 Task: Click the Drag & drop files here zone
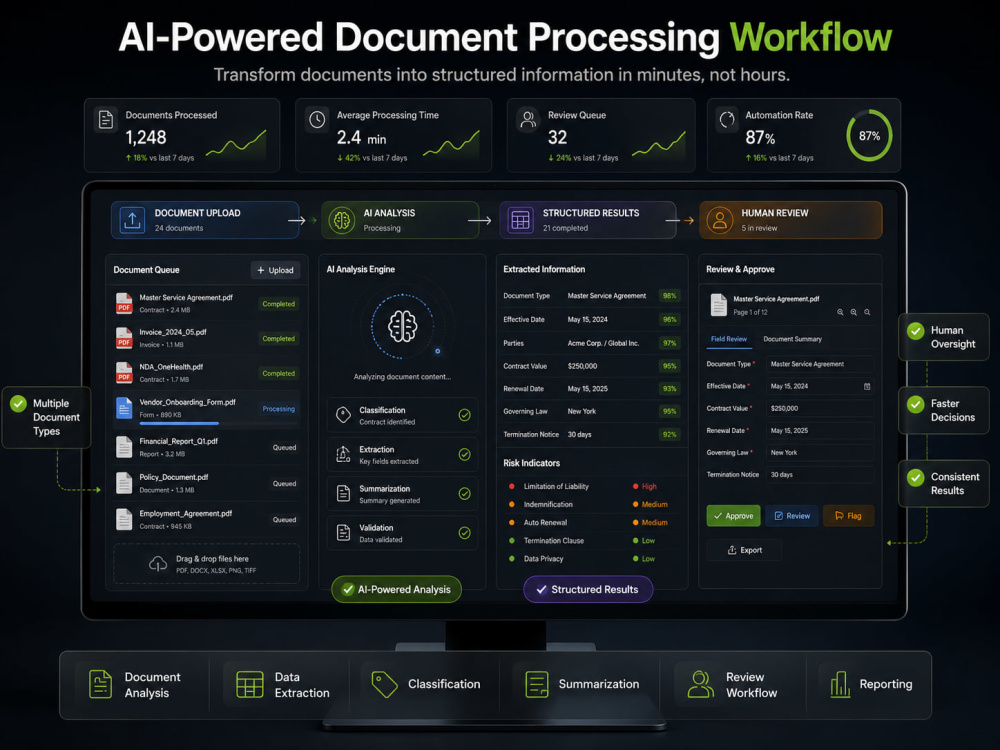pyautogui.click(x=206, y=564)
